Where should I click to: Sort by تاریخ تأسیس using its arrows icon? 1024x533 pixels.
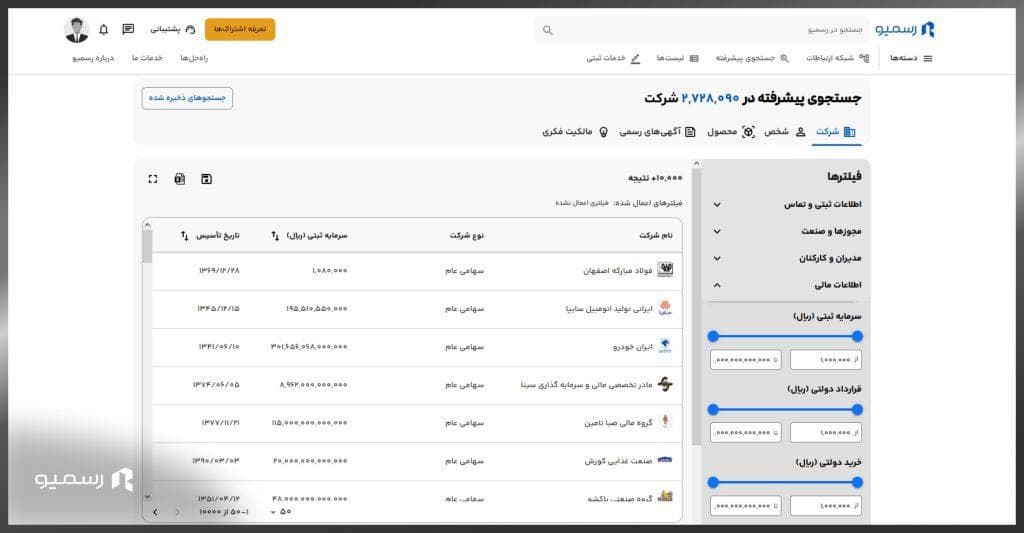(x=184, y=235)
